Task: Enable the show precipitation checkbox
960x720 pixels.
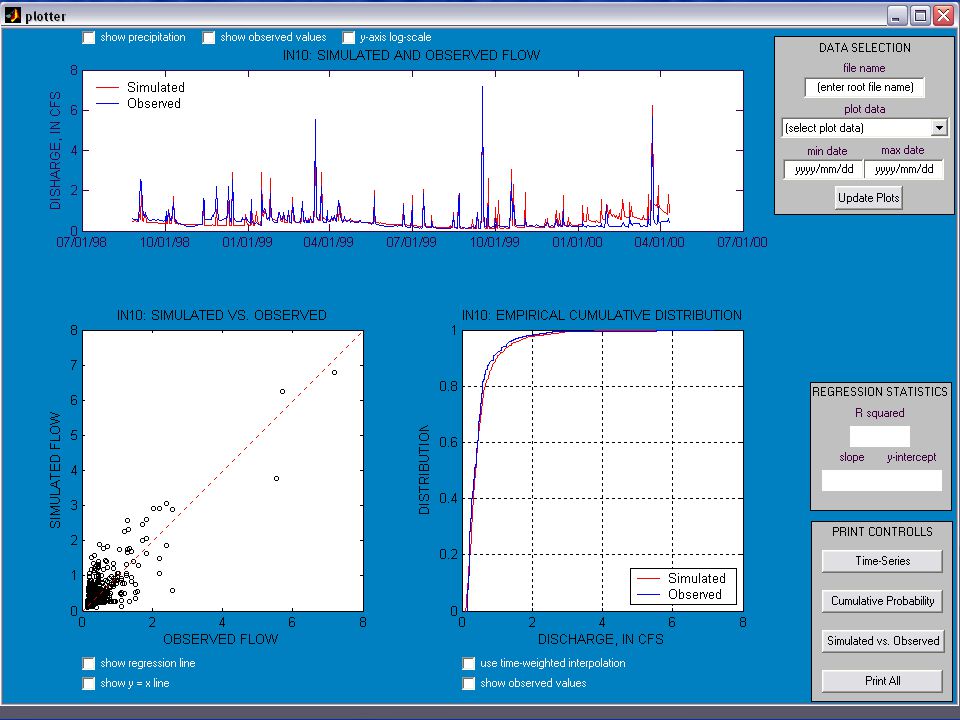Action: [89, 38]
